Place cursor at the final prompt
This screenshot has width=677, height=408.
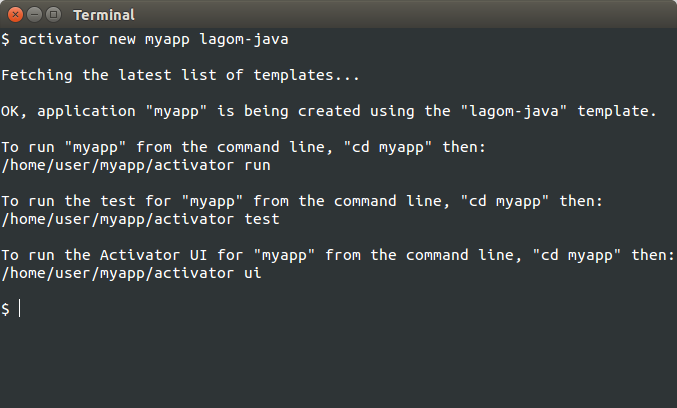click(x=20, y=309)
